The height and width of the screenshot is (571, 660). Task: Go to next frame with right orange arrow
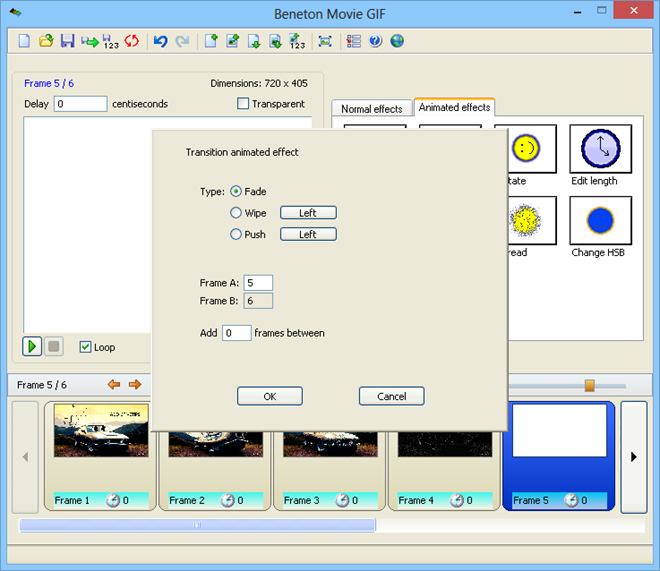[135, 385]
